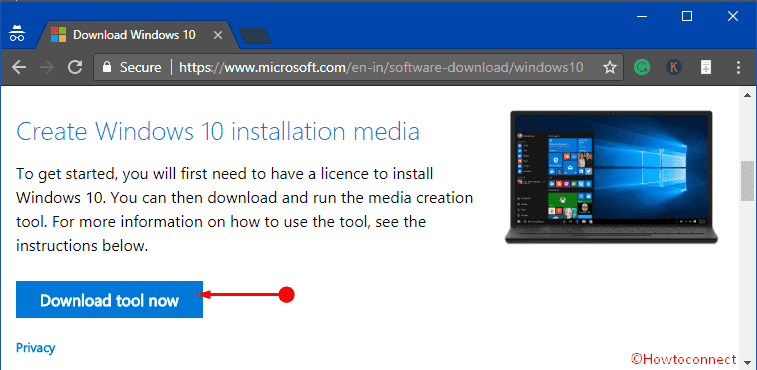The image size is (757, 370).
Task: Bookmark page with the star icon
Action: click(x=610, y=67)
